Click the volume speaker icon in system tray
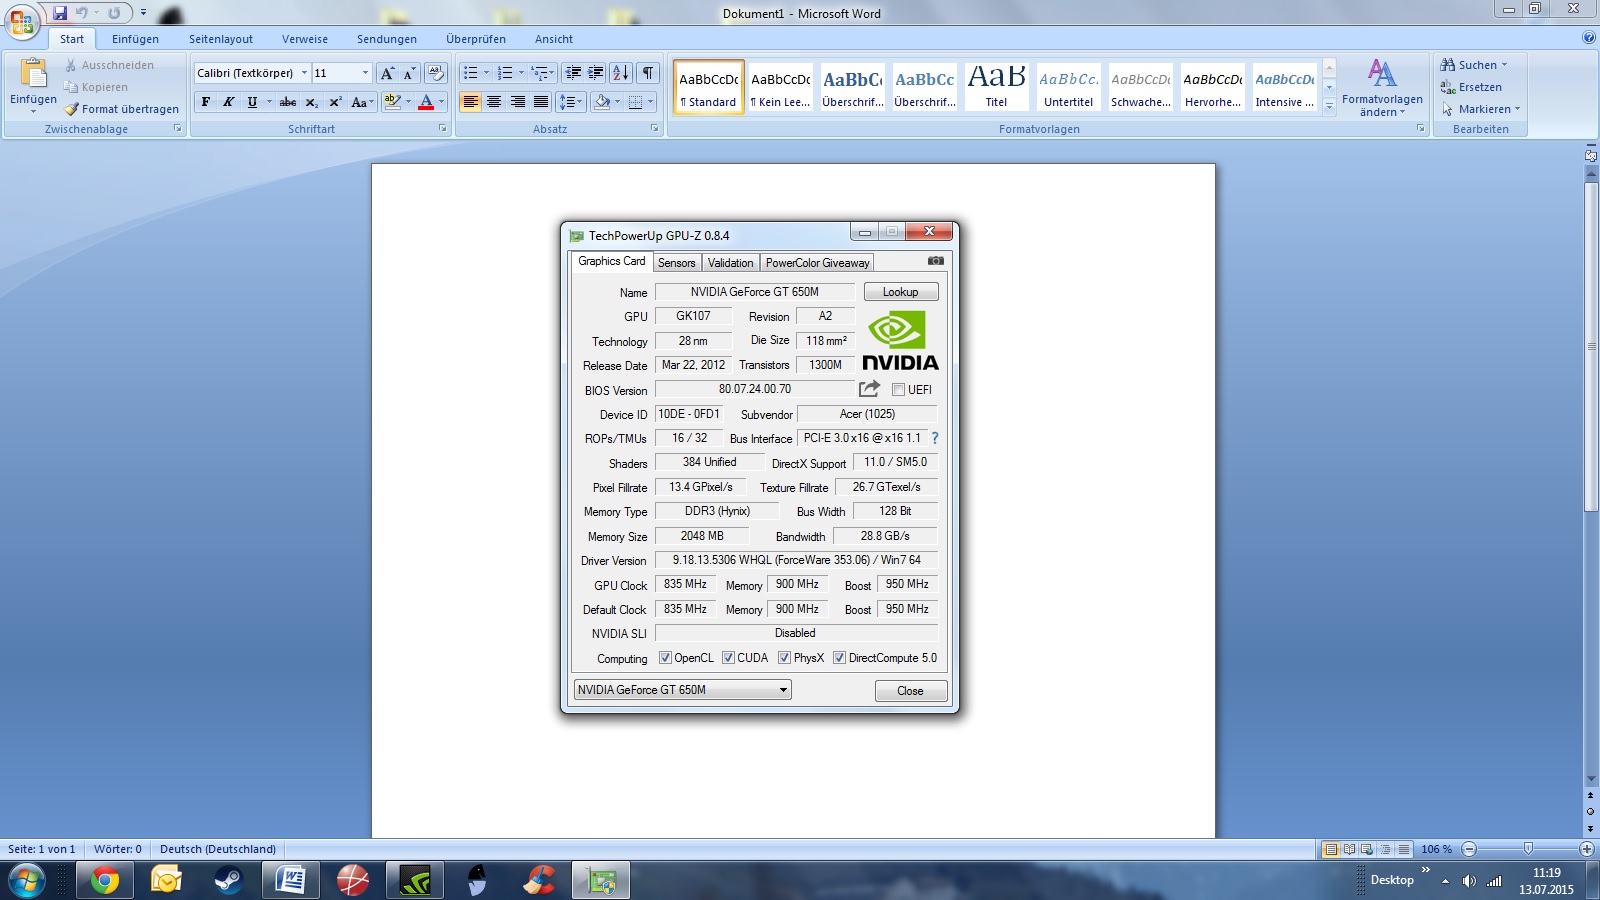Viewport: 1600px width, 900px height. pos(1469,881)
